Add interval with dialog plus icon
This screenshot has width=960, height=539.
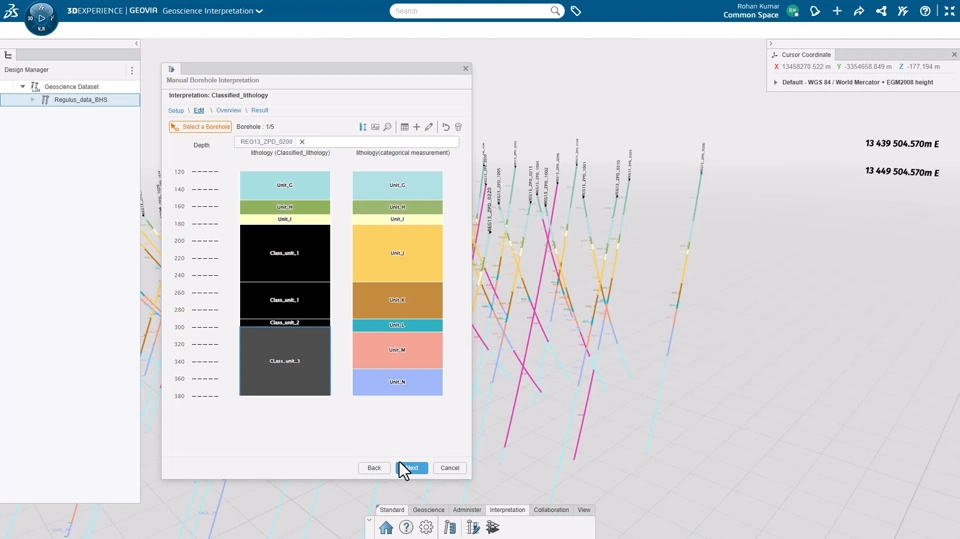click(x=416, y=127)
